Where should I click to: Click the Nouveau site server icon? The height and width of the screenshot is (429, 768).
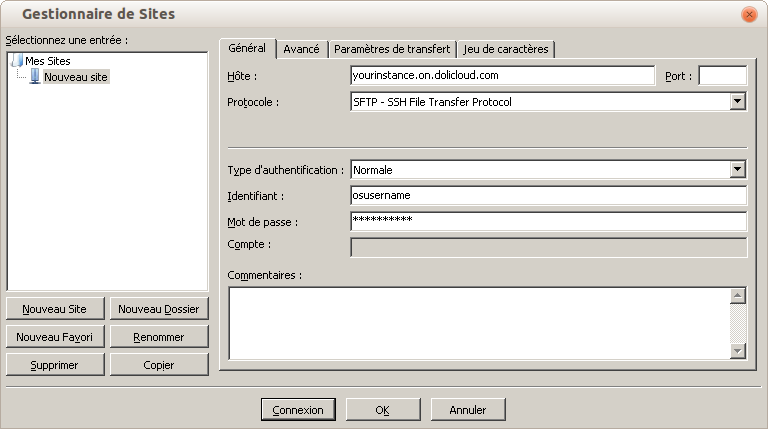click(x=35, y=76)
